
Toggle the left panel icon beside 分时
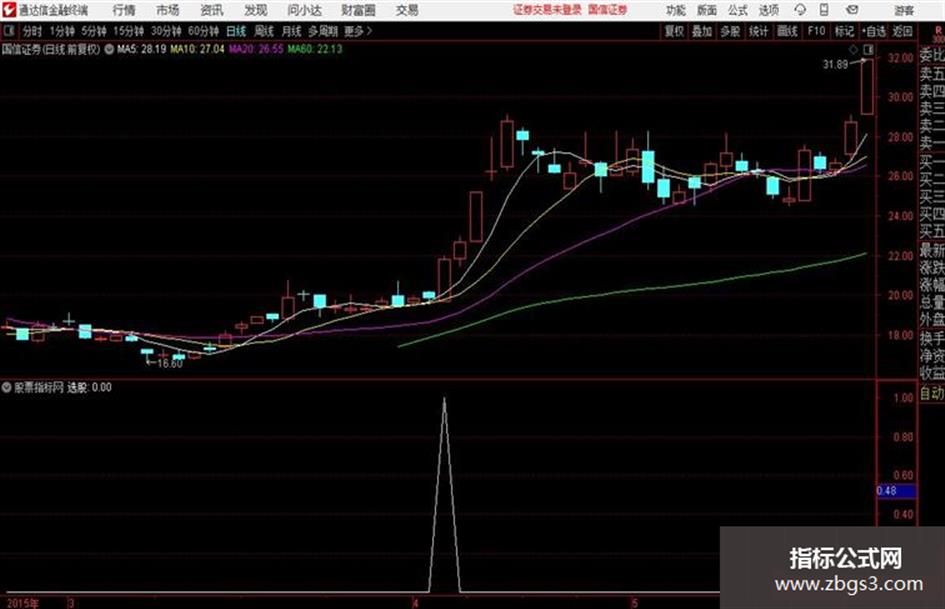(8, 31)
